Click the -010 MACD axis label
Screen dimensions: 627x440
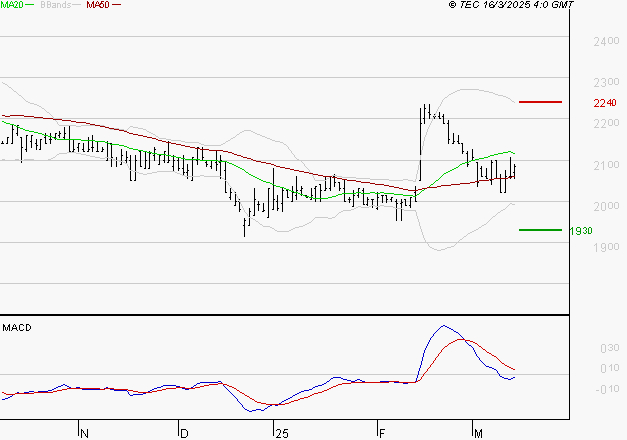pos(606,390)
